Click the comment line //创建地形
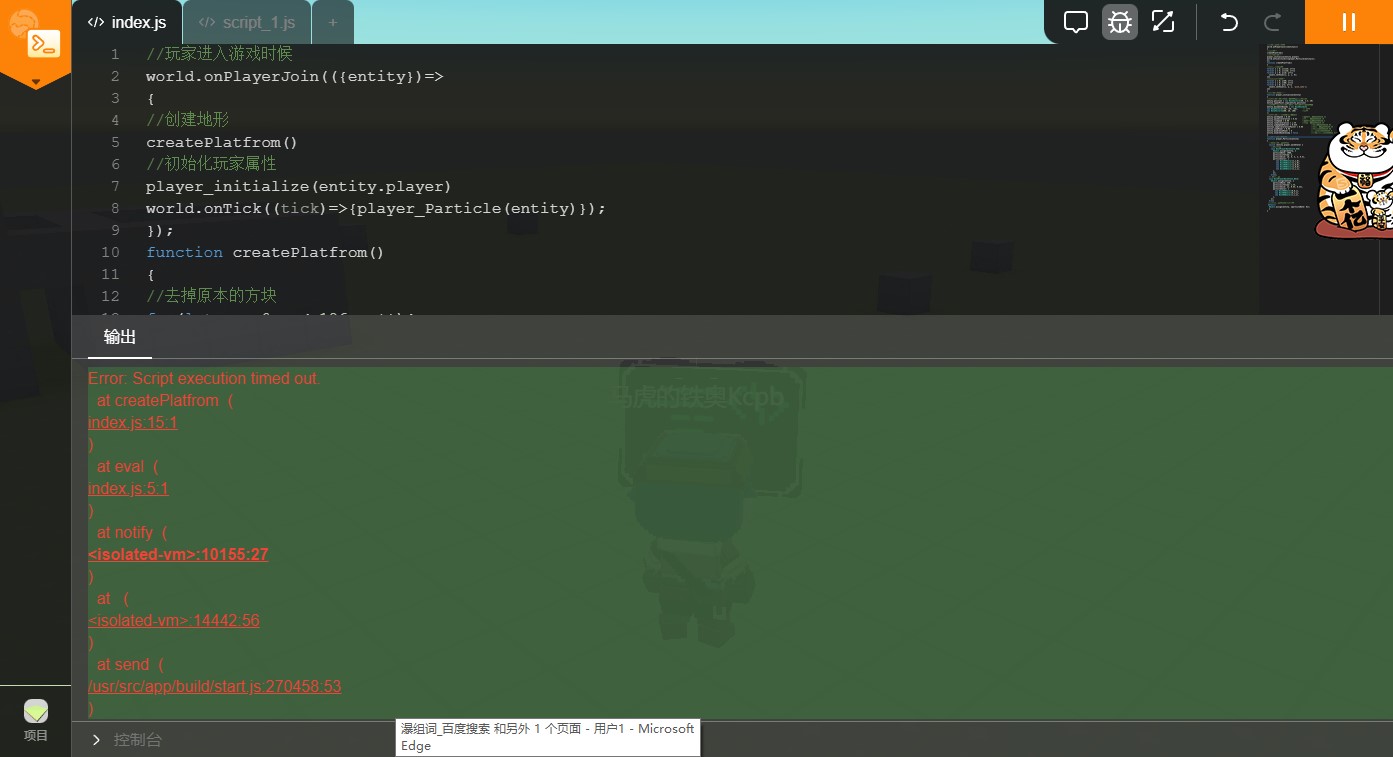Viewport: 1393px width, 757px height. point(188,120)
